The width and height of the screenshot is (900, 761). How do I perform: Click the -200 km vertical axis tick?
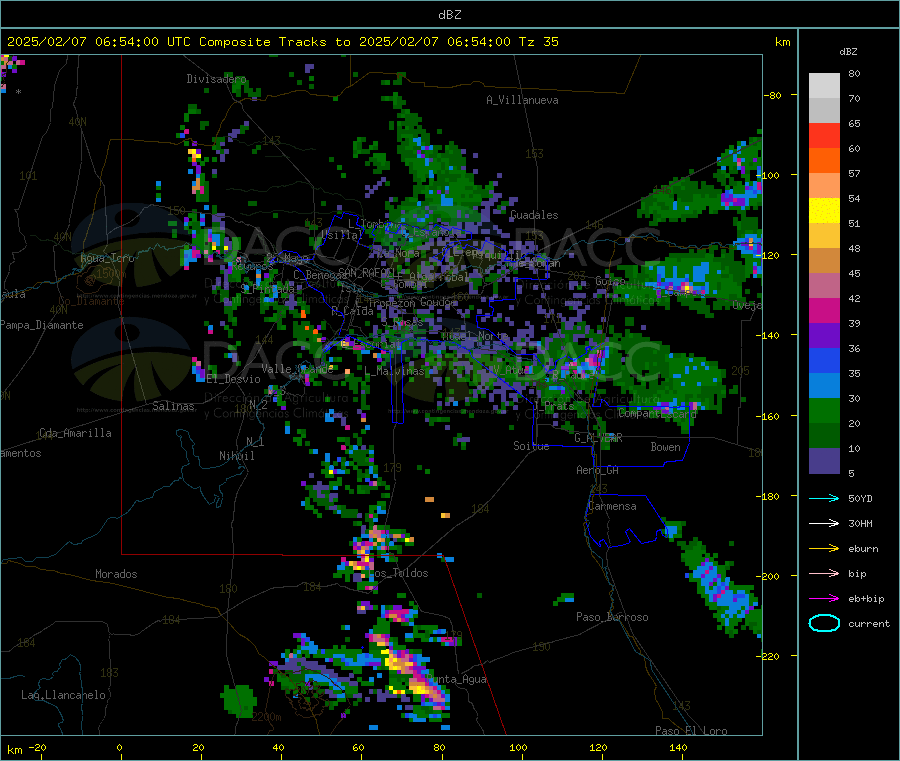click(770, 576)
